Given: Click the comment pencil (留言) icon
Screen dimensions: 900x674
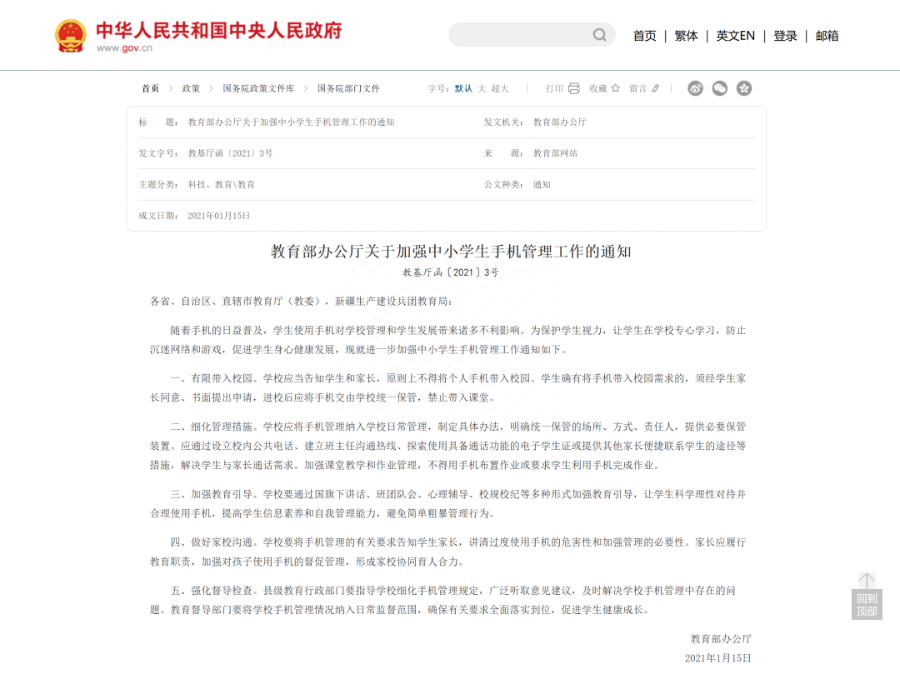Looking at the screenshot, I should tap(656, 88).
